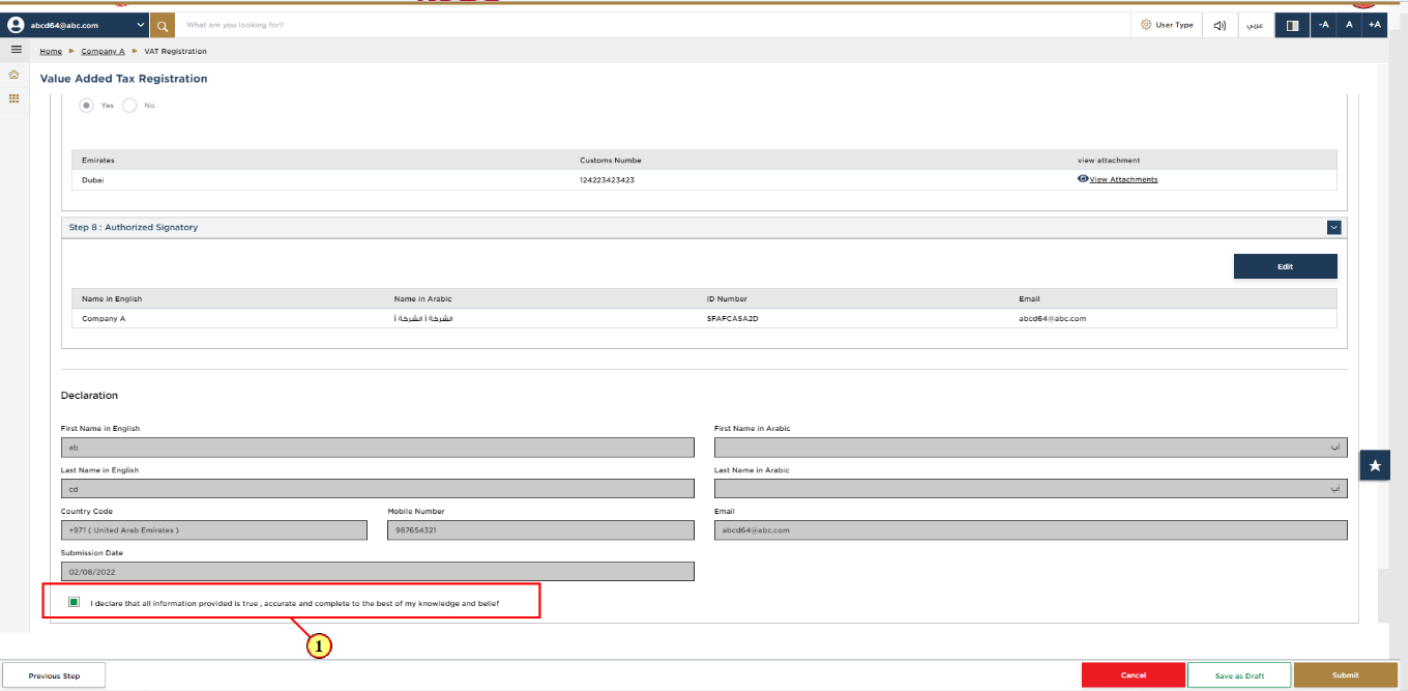Click the Home breadcrumb link

coord(51,51)
